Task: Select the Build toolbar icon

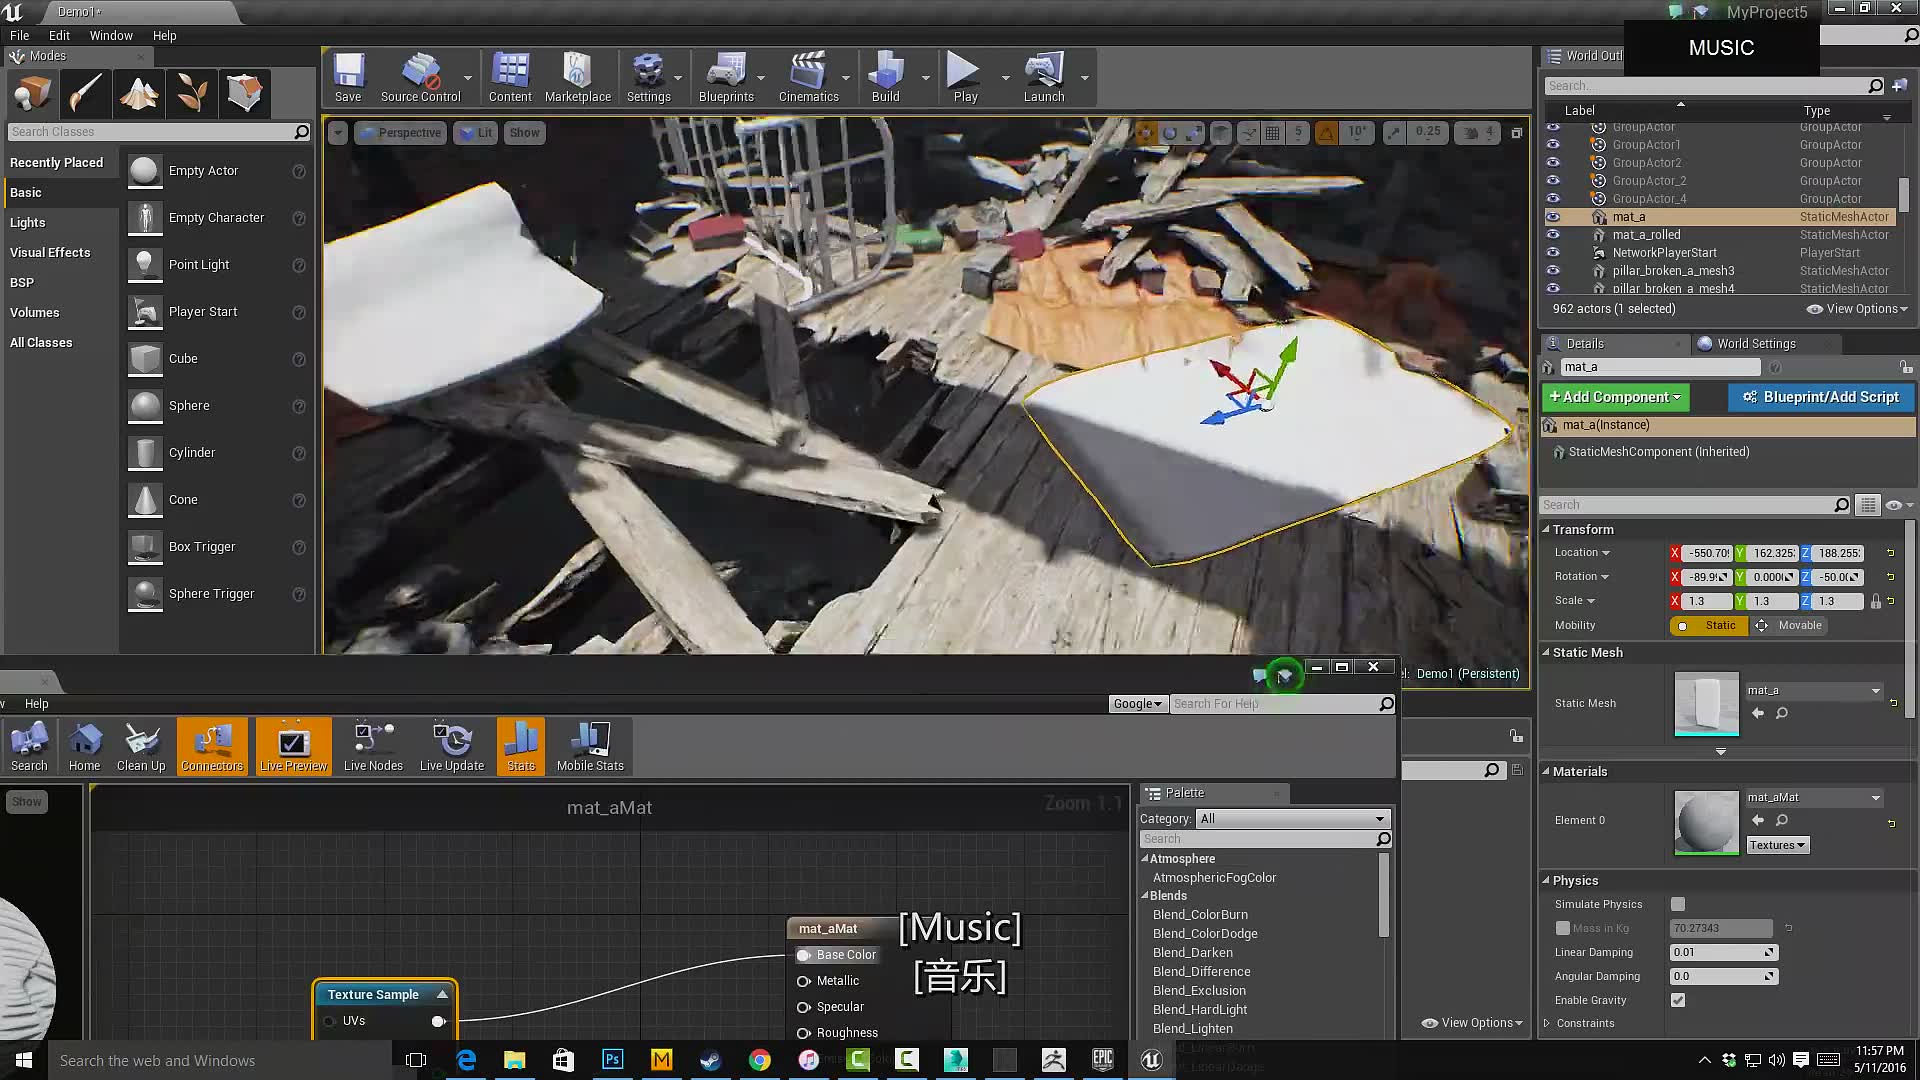Action: pos(885,77)
